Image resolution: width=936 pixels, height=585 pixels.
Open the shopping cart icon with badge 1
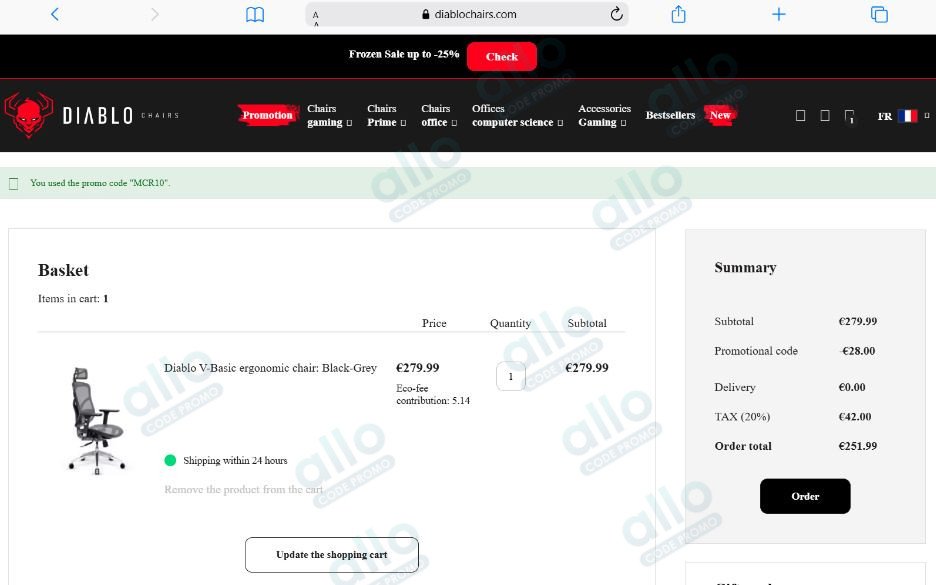[849, 116]
